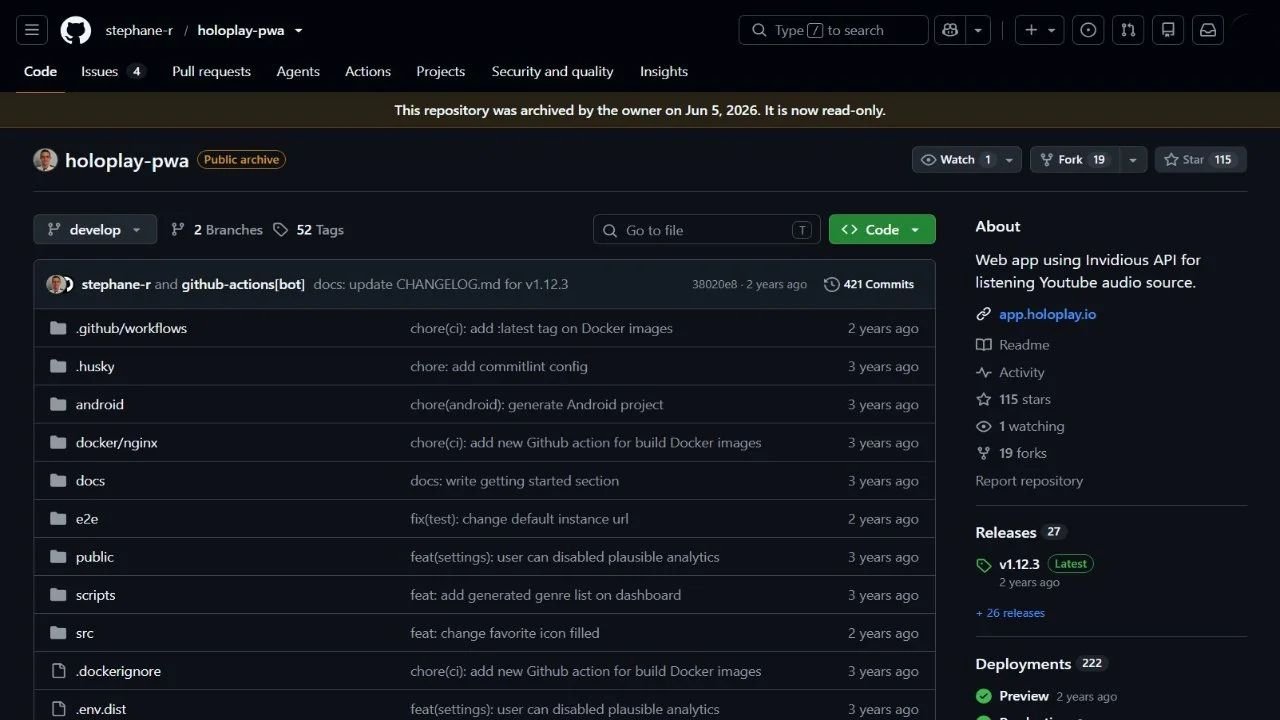Open the v1.12.3 release link

pos(1019,564)
